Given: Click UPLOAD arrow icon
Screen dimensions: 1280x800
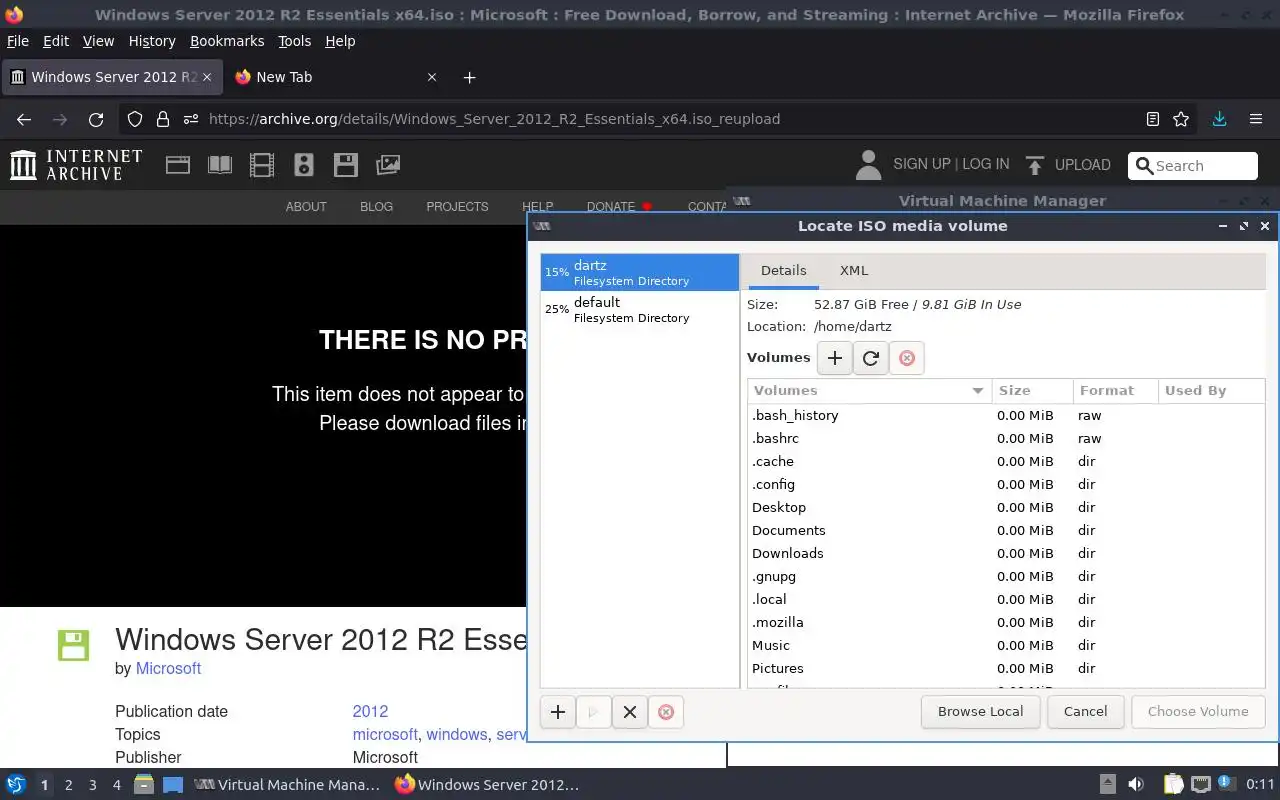Looking at the screenshot, I should click(x=1034, y=165).
